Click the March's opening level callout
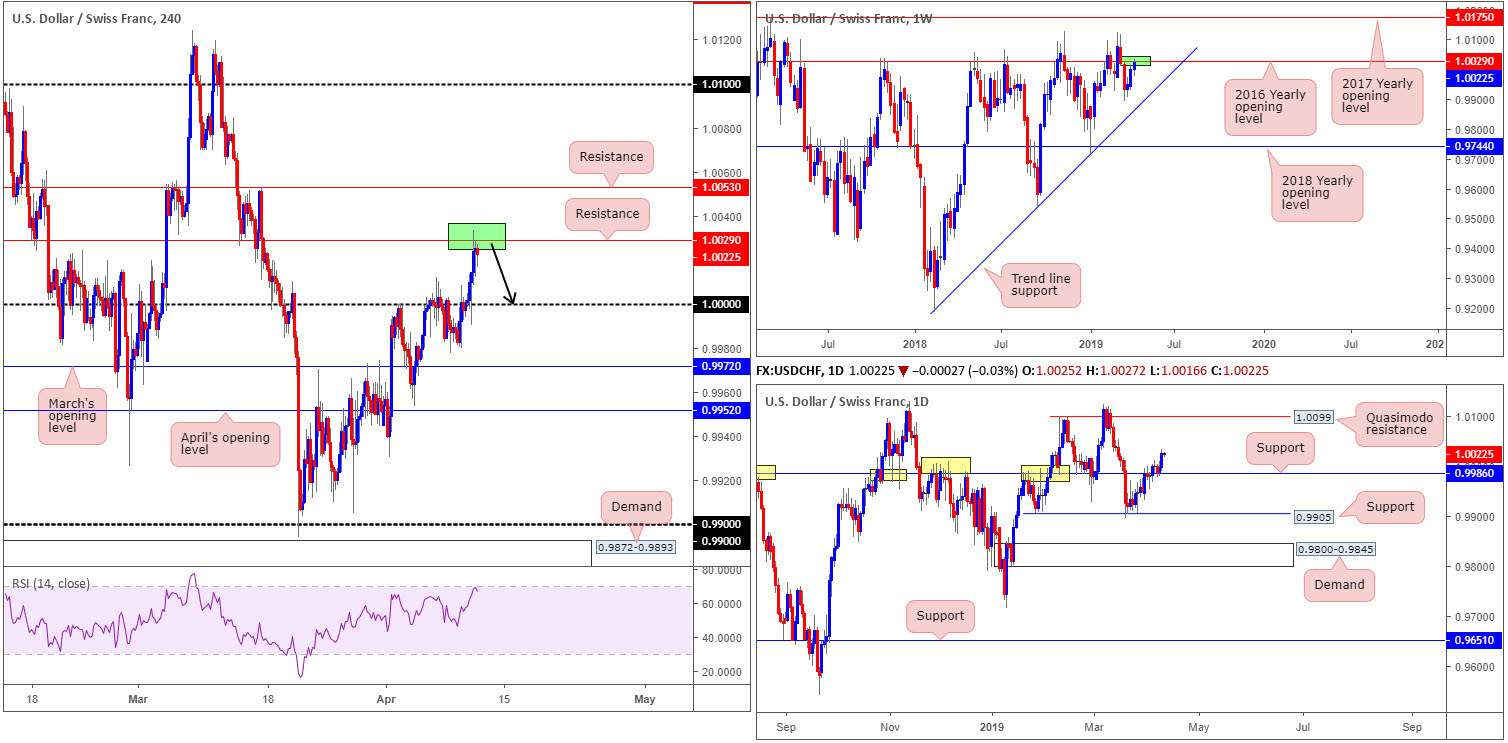Viewport: 1508px width, 743px height. tap(71, 418)
